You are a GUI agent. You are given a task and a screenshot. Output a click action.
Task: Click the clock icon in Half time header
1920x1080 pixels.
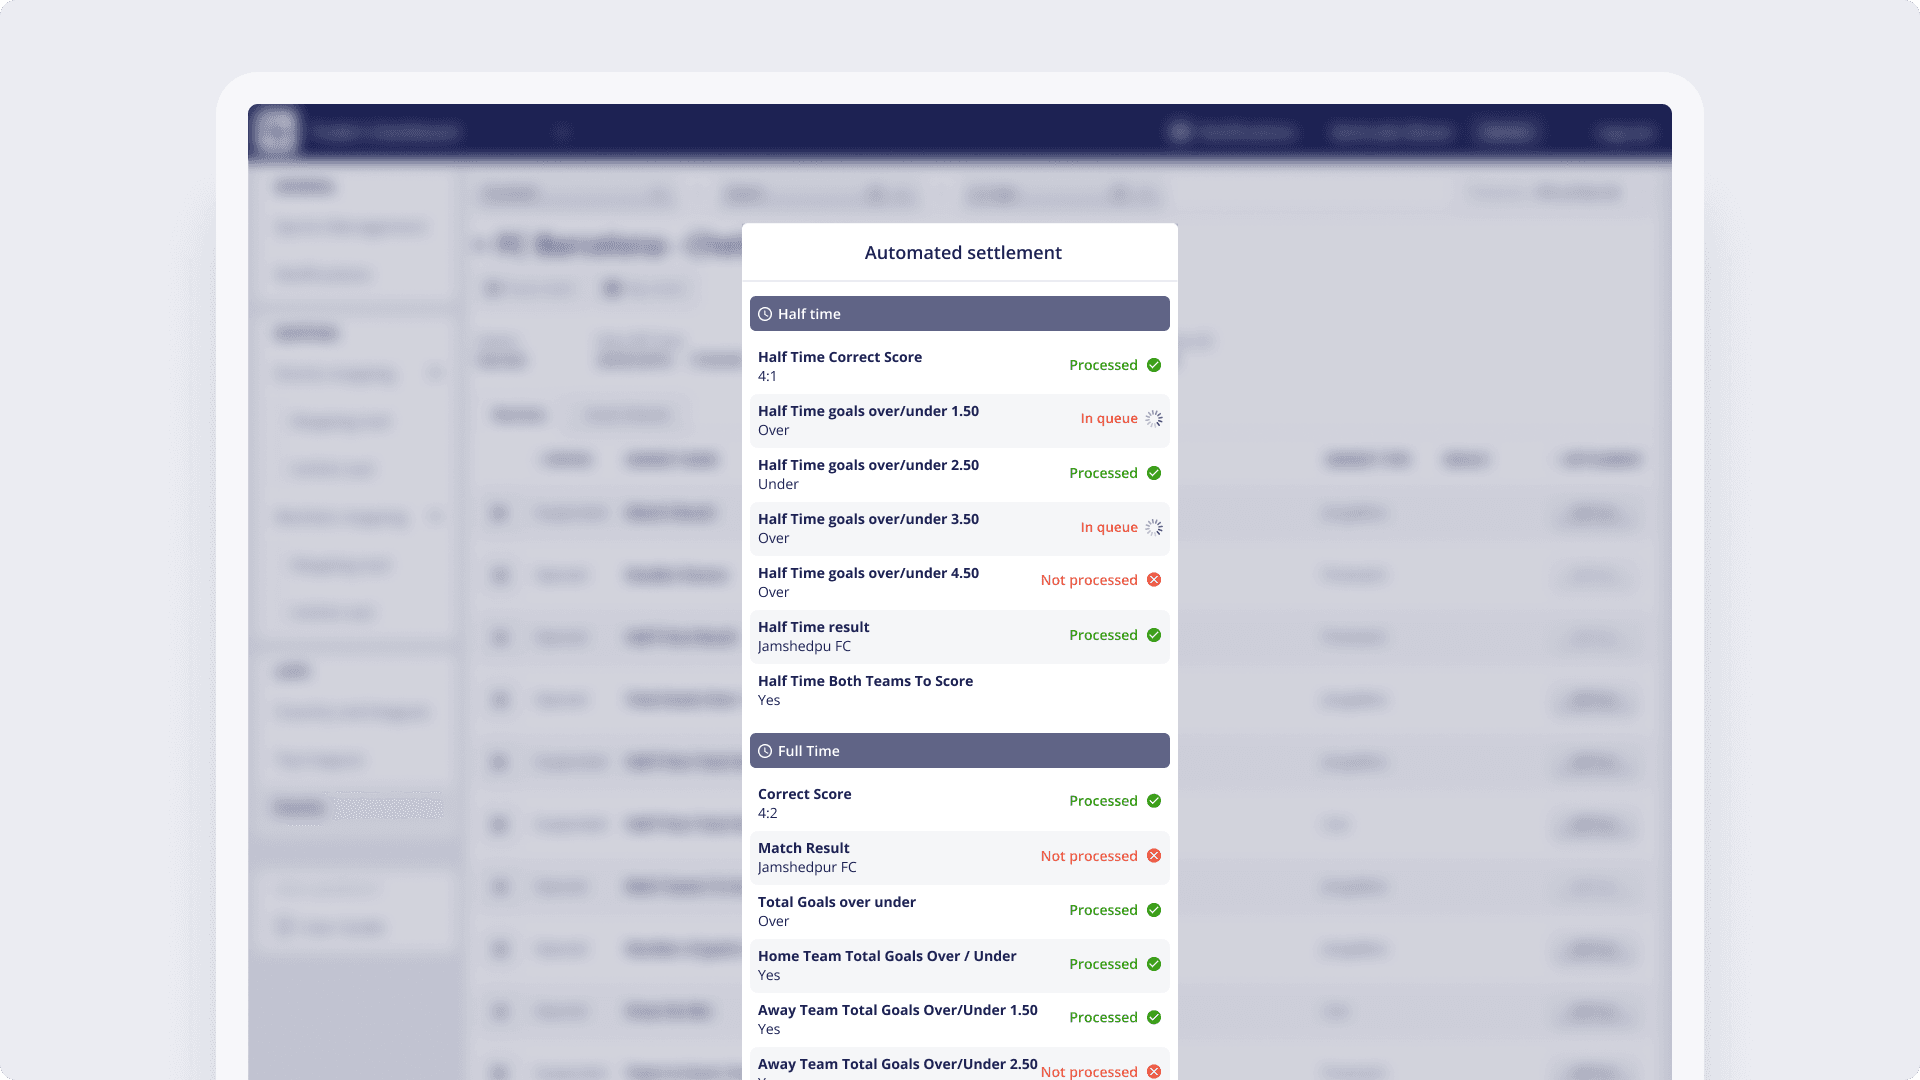(765, 314)
